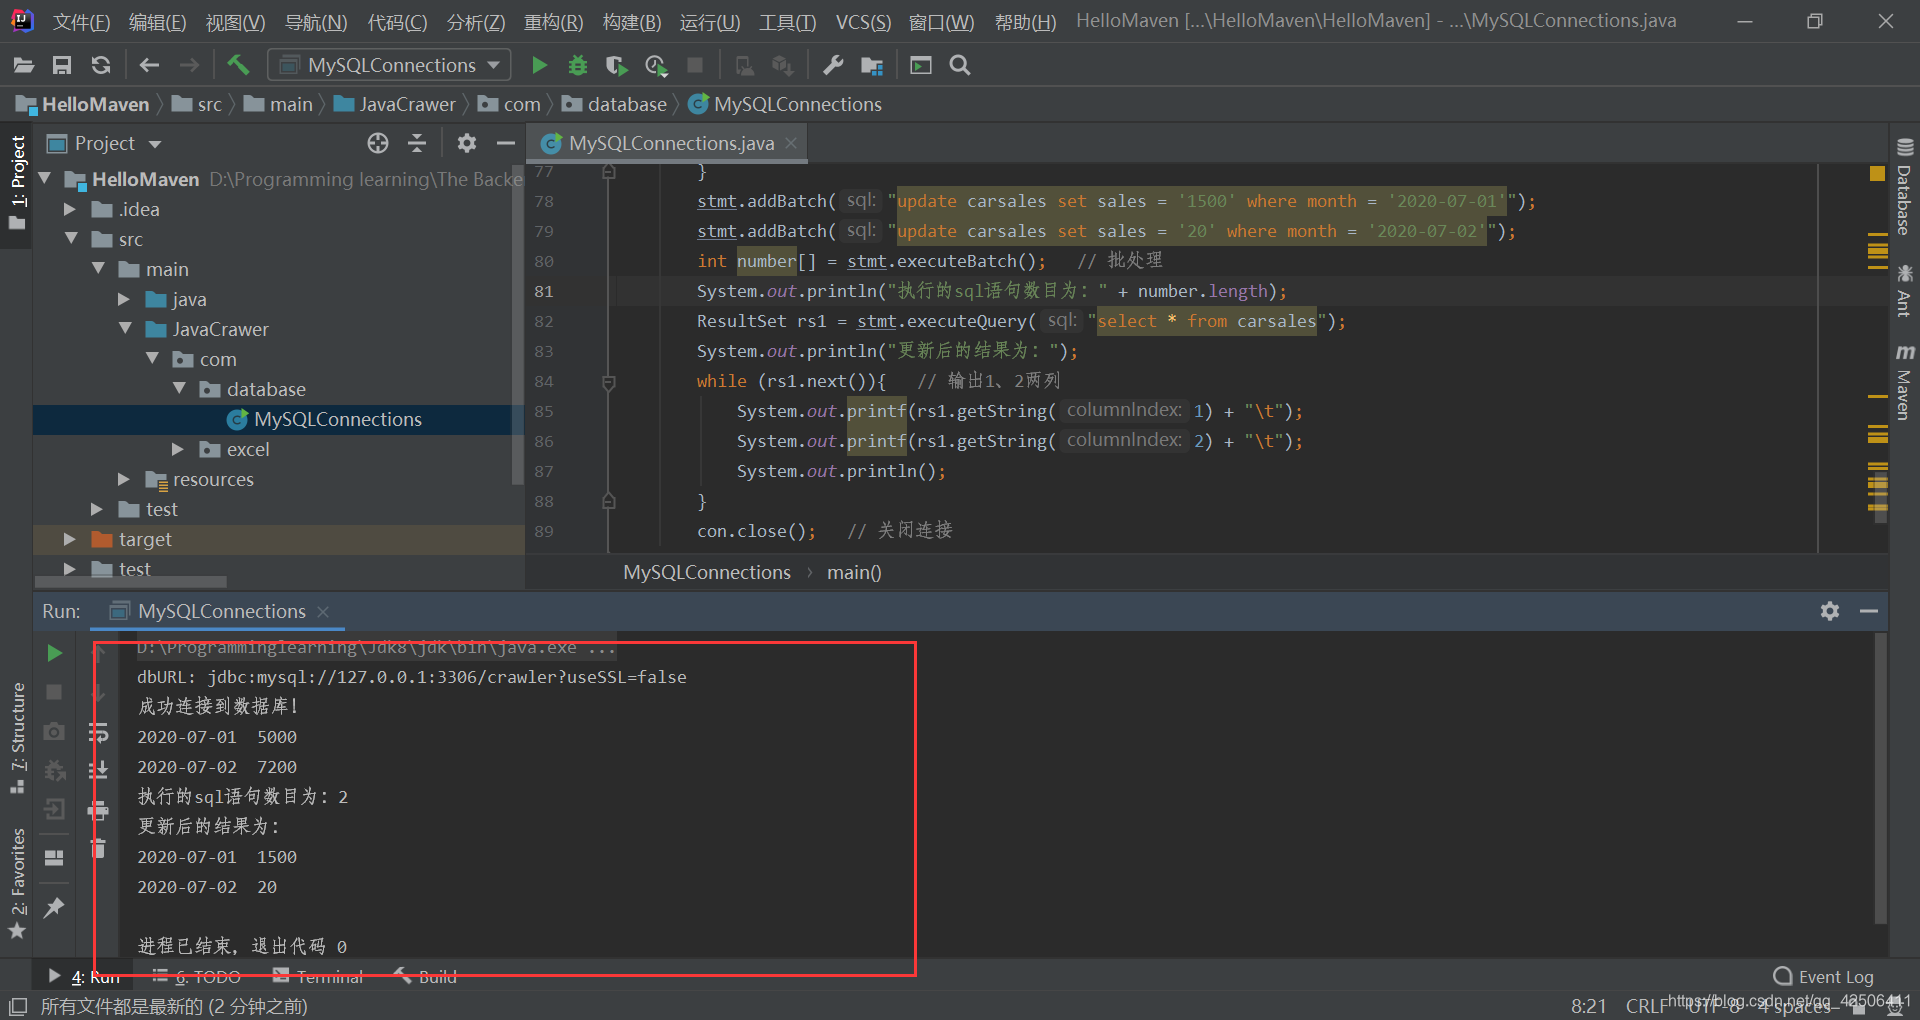
Task: Open Run panel gear settings
Action: (1830, 611)
